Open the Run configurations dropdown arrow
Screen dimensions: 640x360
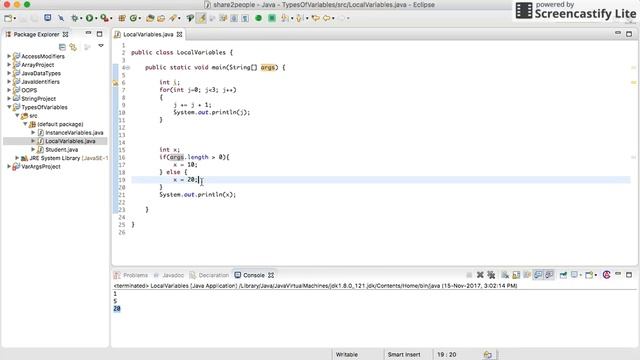point(96,19)
